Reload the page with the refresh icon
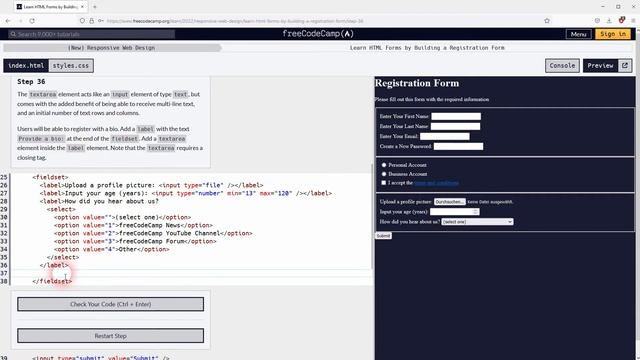The image size is (640, 360). click(x=32, y=21)
